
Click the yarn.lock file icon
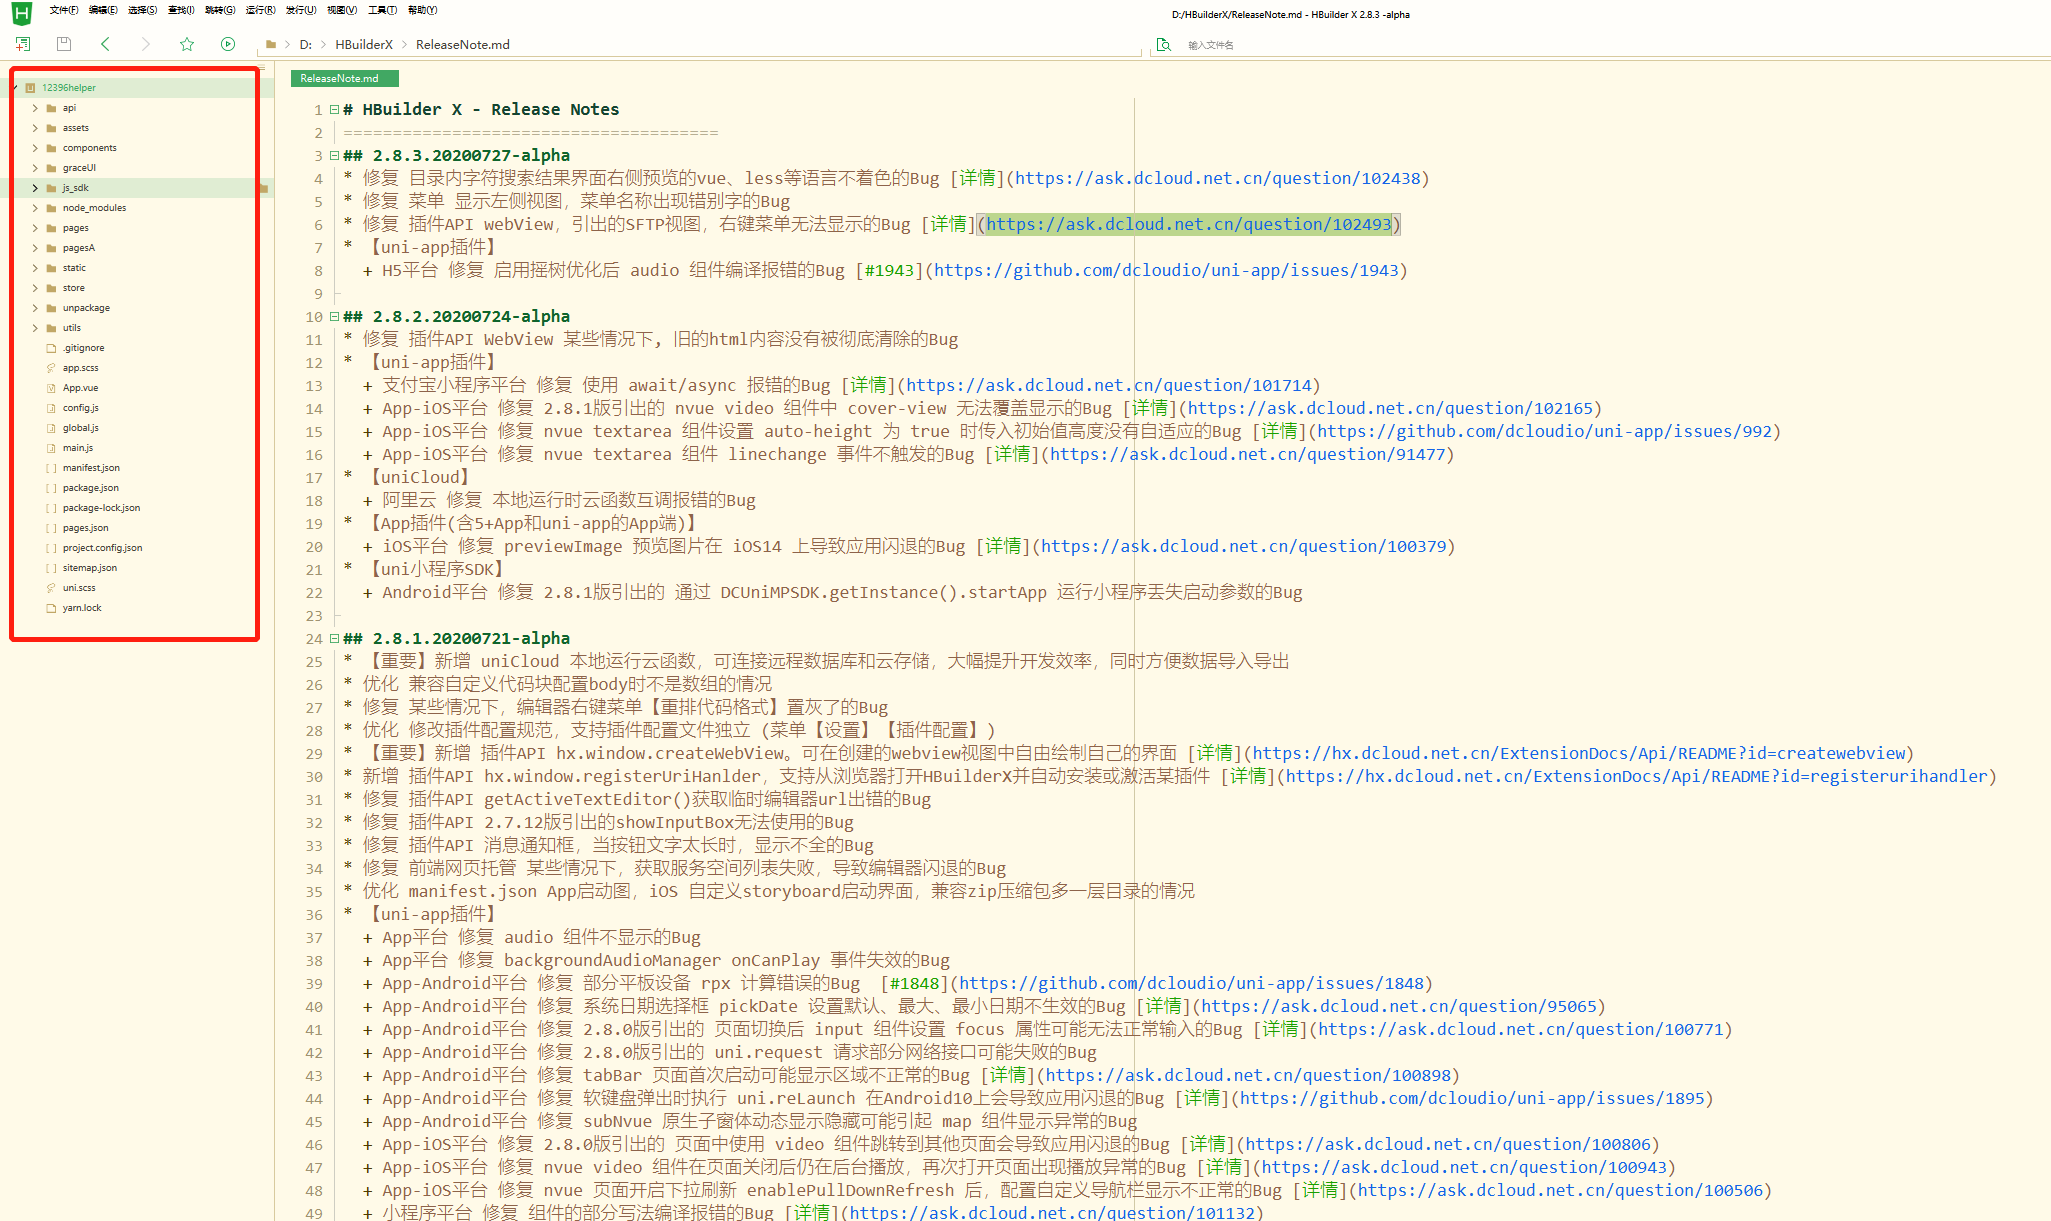click(x=51, y=608)
